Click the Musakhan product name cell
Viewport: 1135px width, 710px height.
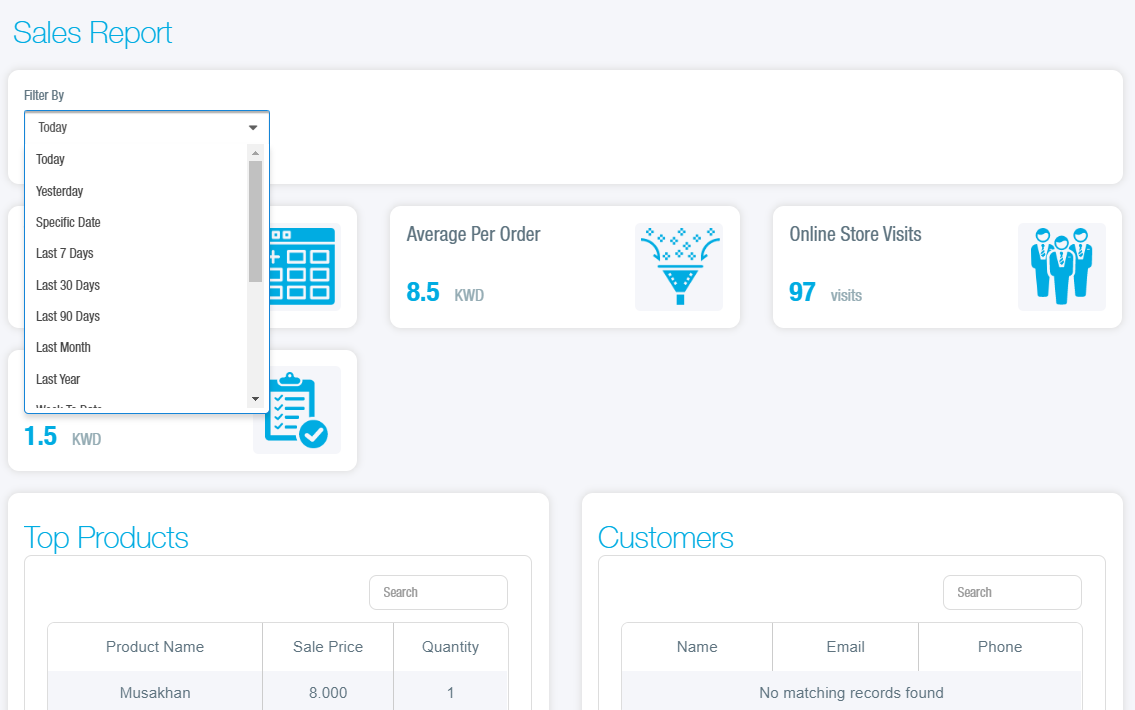click(x=155, y=693)
